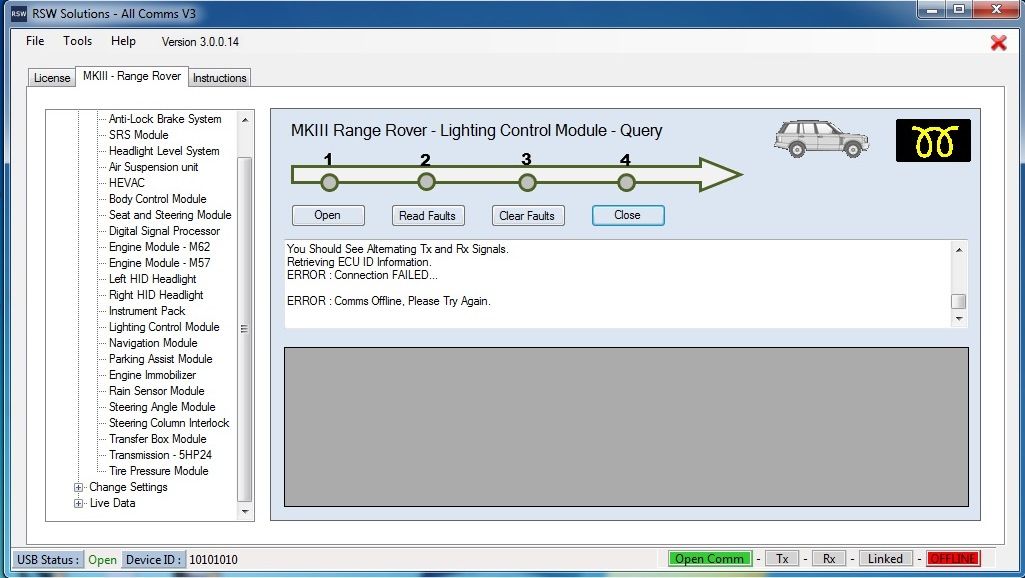
Task: Click the yellow glow plug indicator icon
Action: (x=933, y=141)
